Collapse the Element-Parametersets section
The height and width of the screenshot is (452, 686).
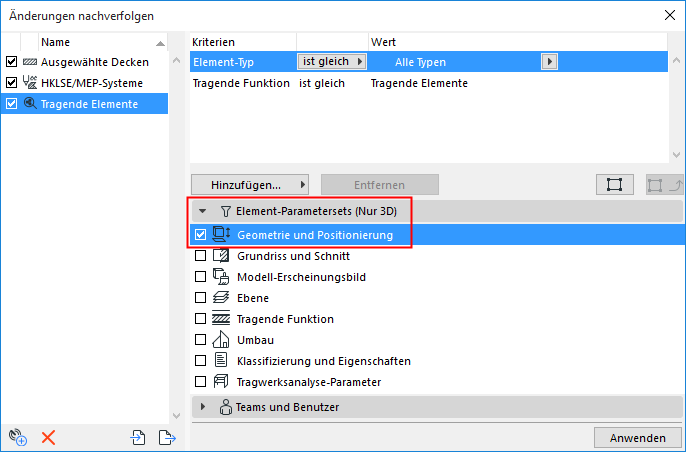click(203, 211)
